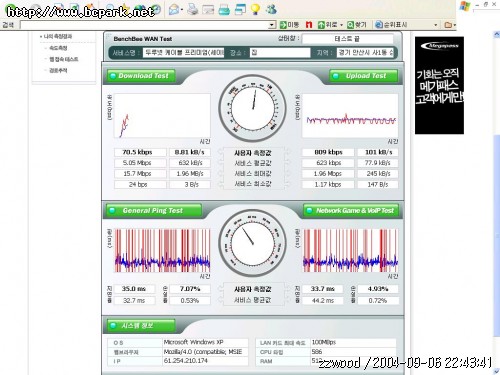Click the download speed line graph
Image resolution: width=500 pixels, height=375 pixels.
pos(162,116)
